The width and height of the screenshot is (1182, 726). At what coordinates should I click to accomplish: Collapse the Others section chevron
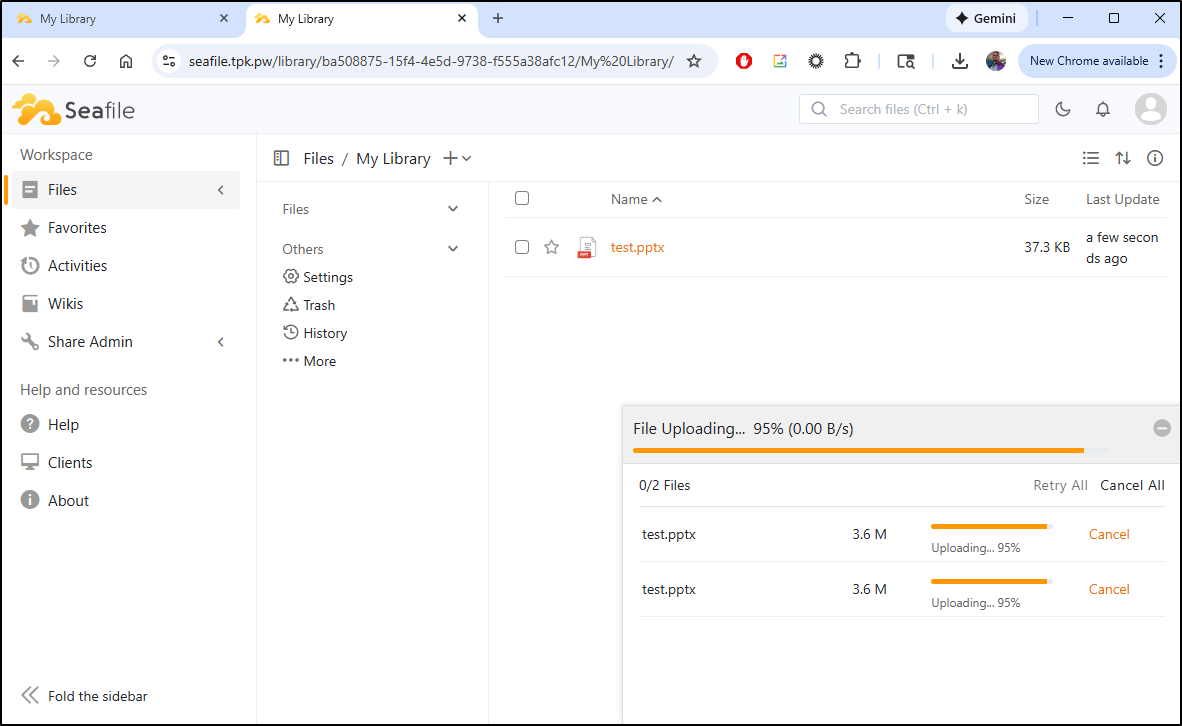(x=453, y=249)
